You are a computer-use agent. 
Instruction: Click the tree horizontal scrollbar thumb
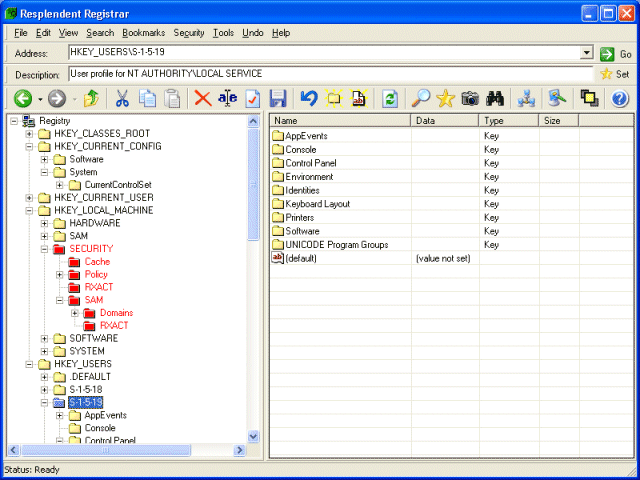pos(105,450)
